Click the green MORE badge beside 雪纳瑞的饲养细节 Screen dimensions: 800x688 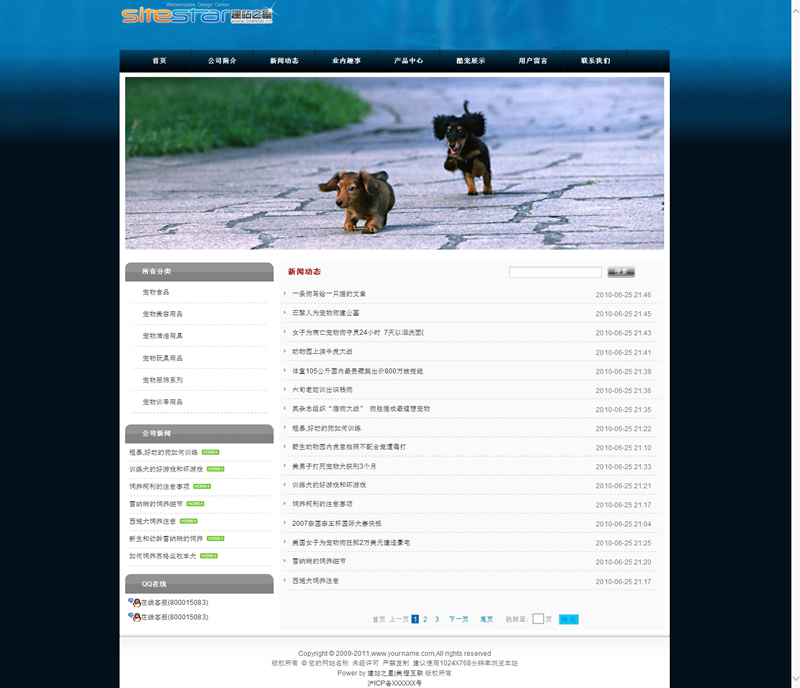point(195,503)
